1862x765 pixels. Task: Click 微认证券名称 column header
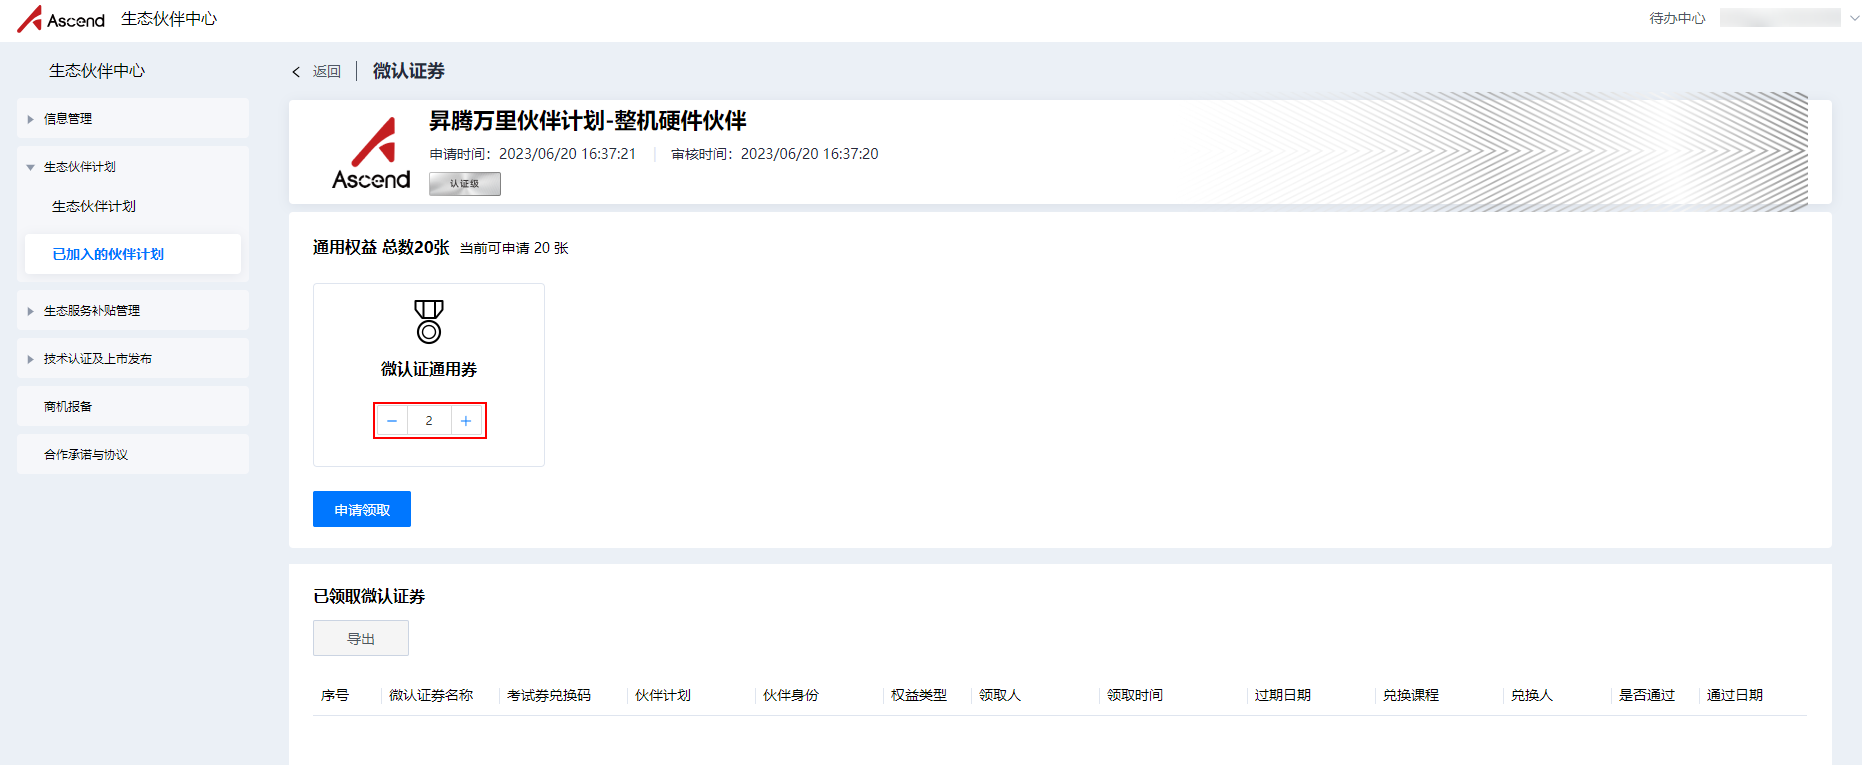coord(431,695)
